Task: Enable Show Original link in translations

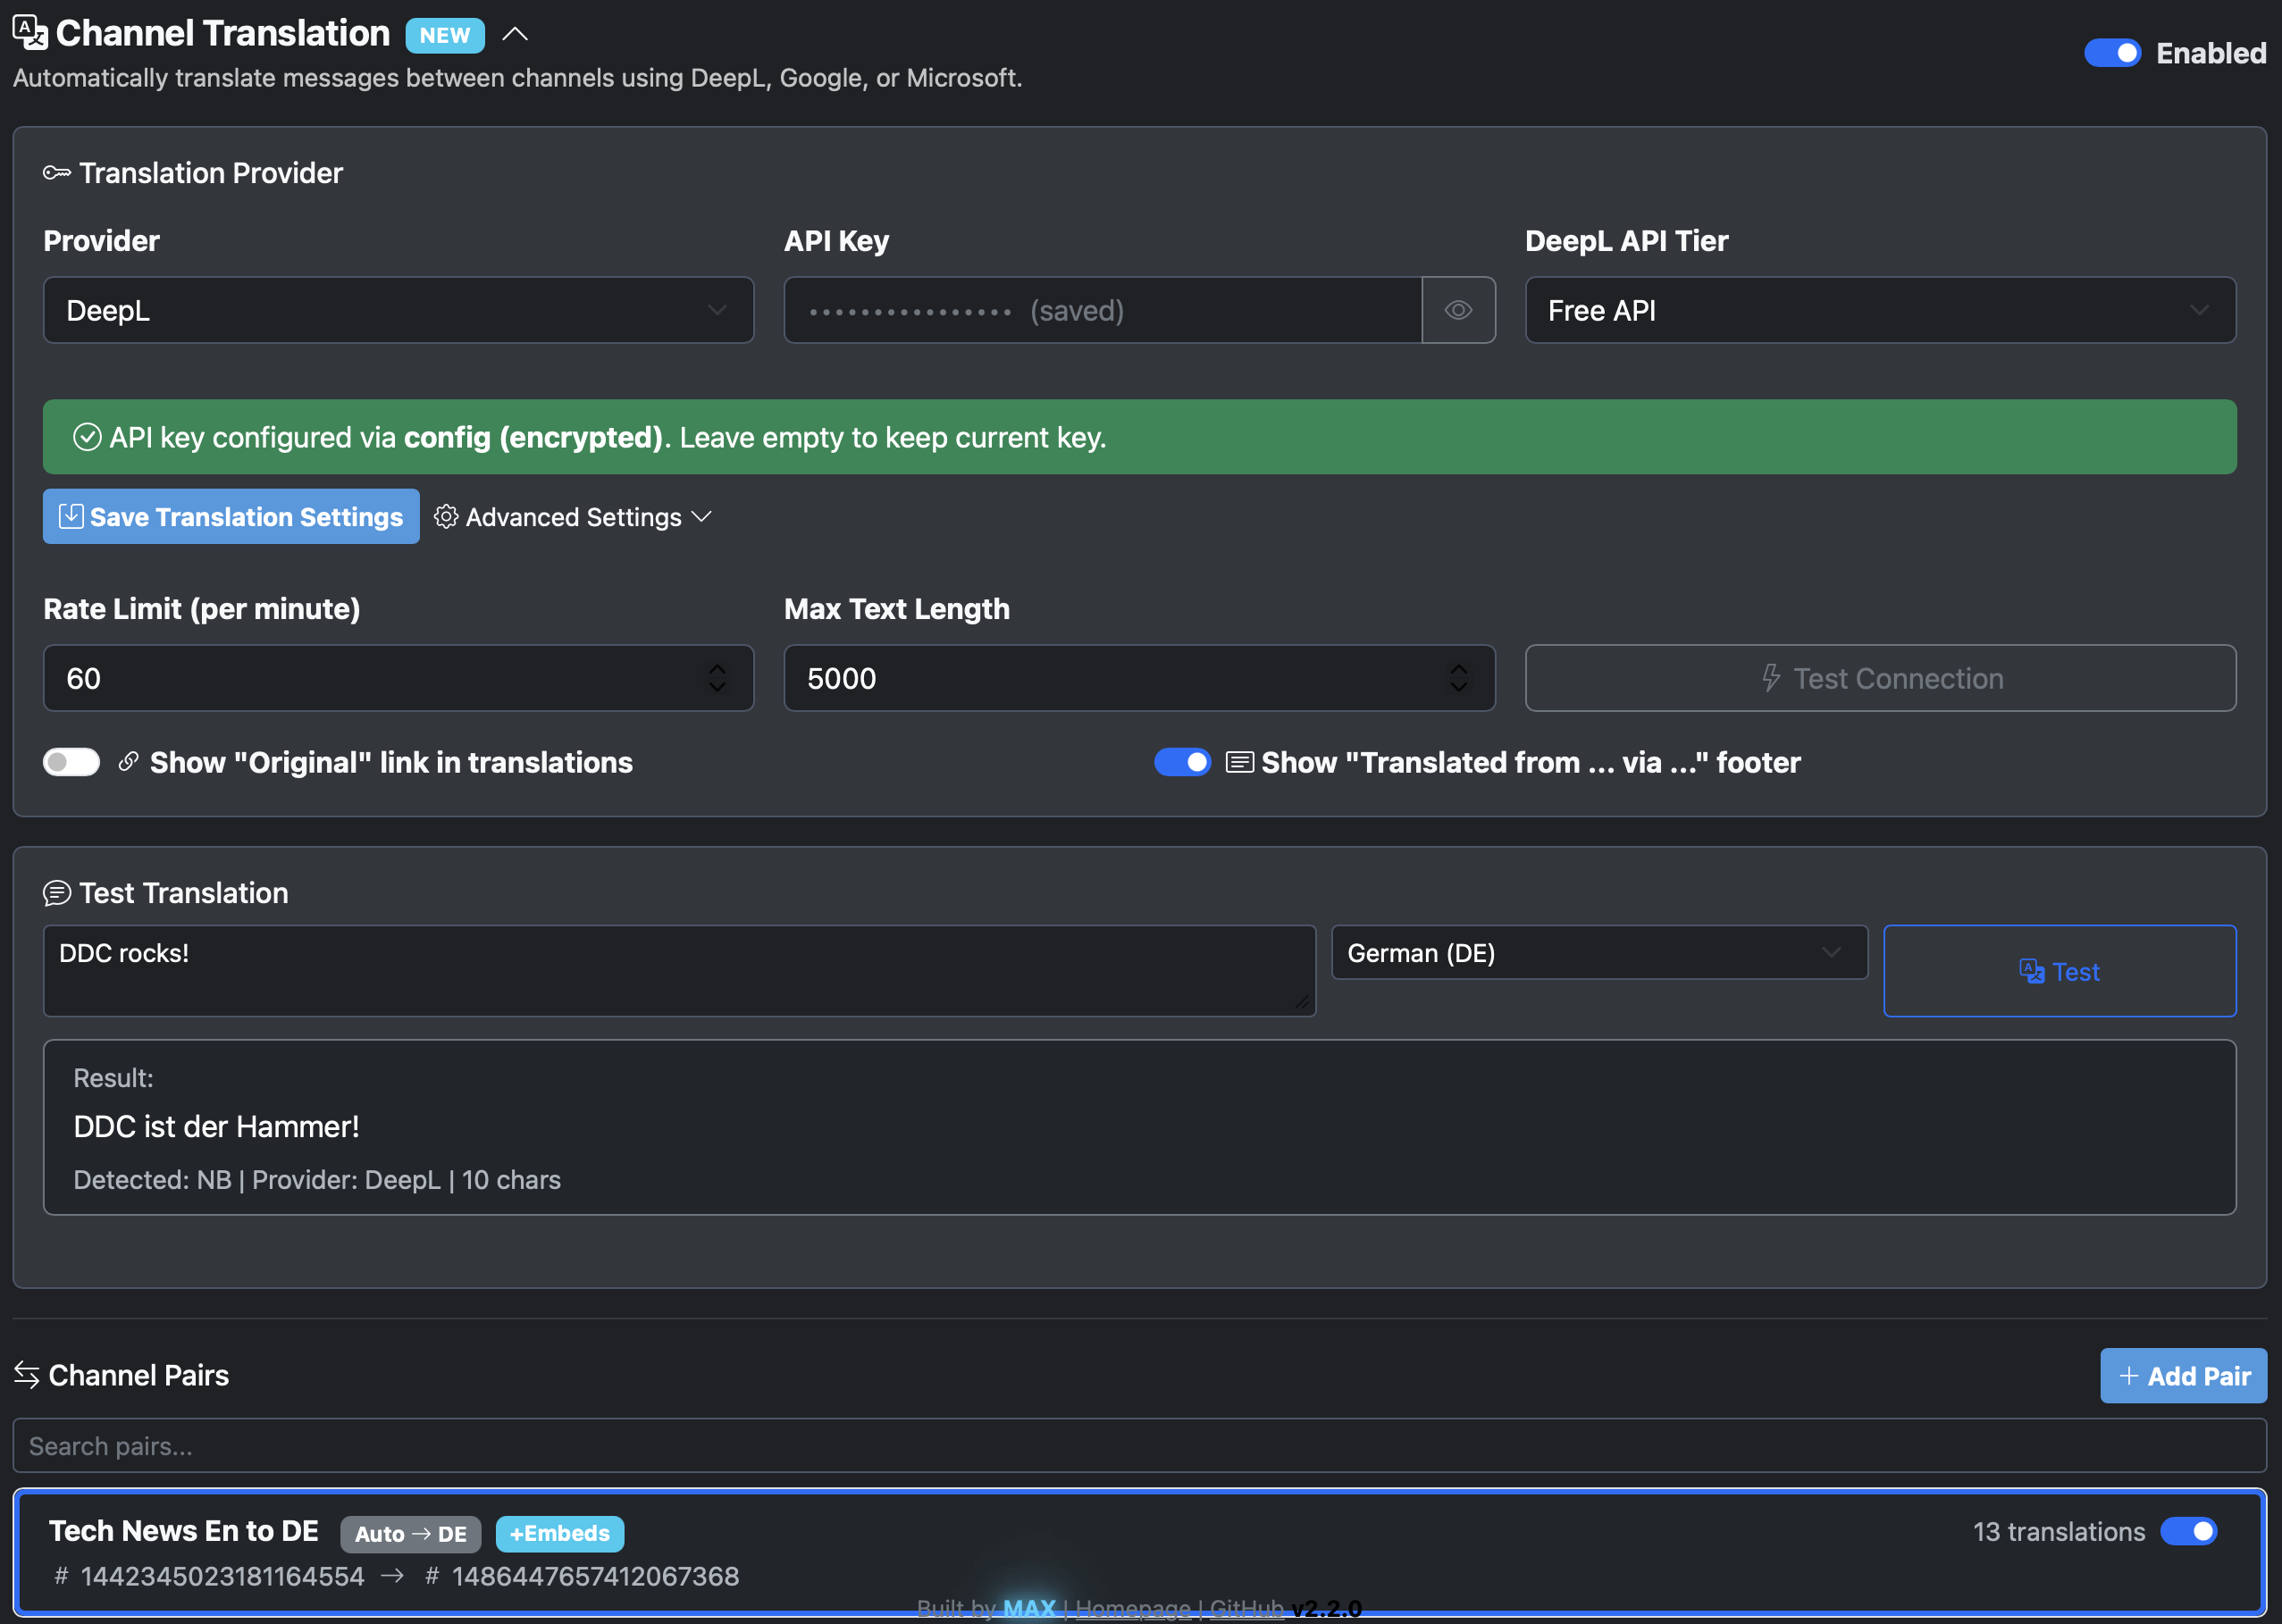Action: [x=71, y=762]
